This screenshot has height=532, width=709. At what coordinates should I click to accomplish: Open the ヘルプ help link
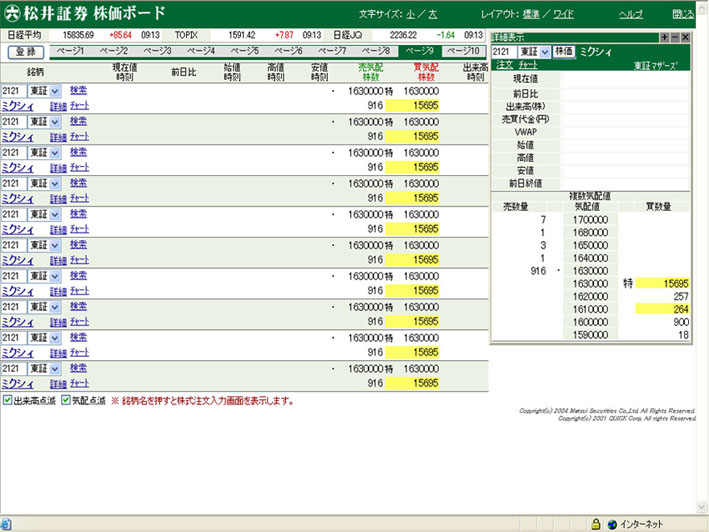point(631,14)
